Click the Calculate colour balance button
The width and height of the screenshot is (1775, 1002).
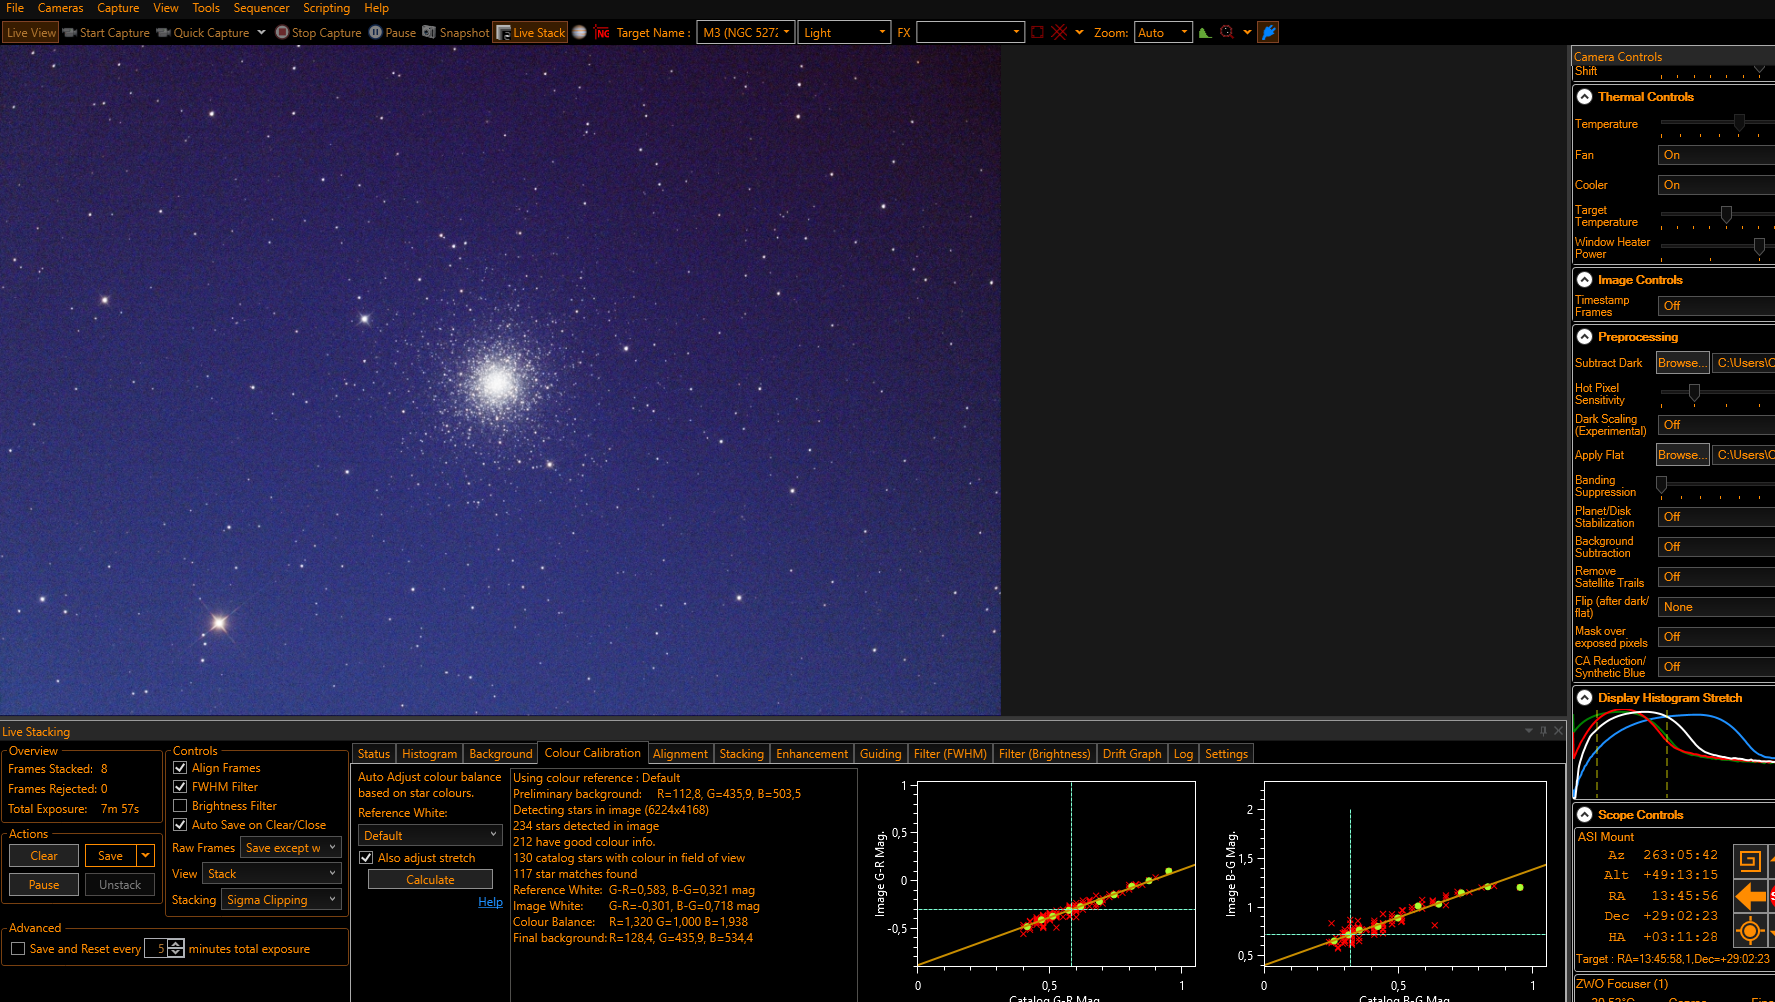[x=430, y=880]
